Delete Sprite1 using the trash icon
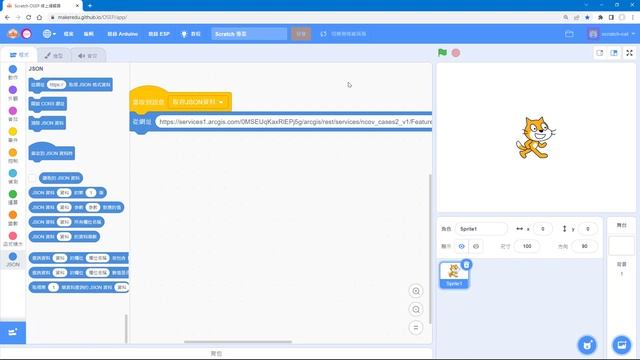Viewport: 640px width, 360px height. 467,265
